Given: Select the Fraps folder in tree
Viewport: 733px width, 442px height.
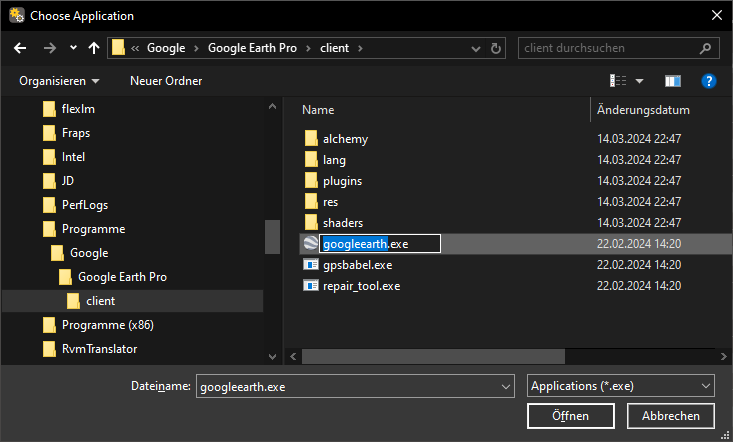Looking at the screenshot, I should [76, 133].
